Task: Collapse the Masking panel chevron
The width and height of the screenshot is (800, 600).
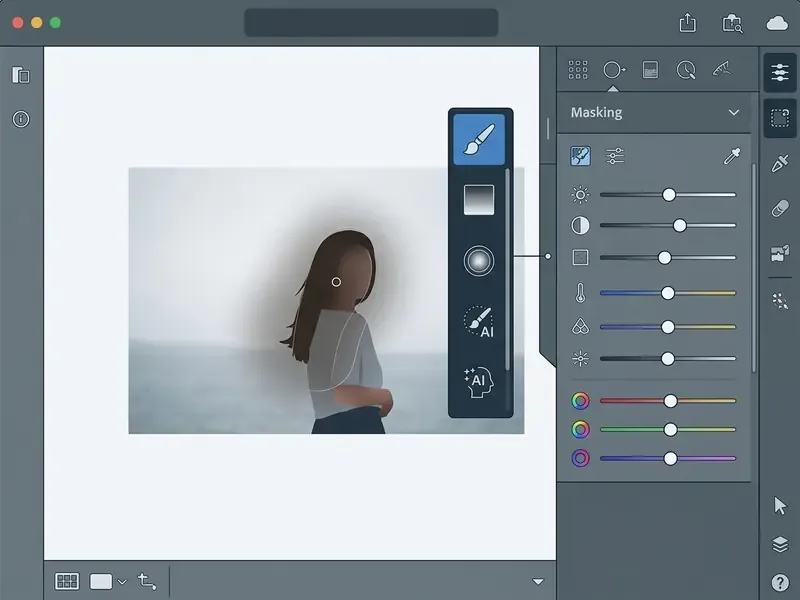Action: [734, 113]
